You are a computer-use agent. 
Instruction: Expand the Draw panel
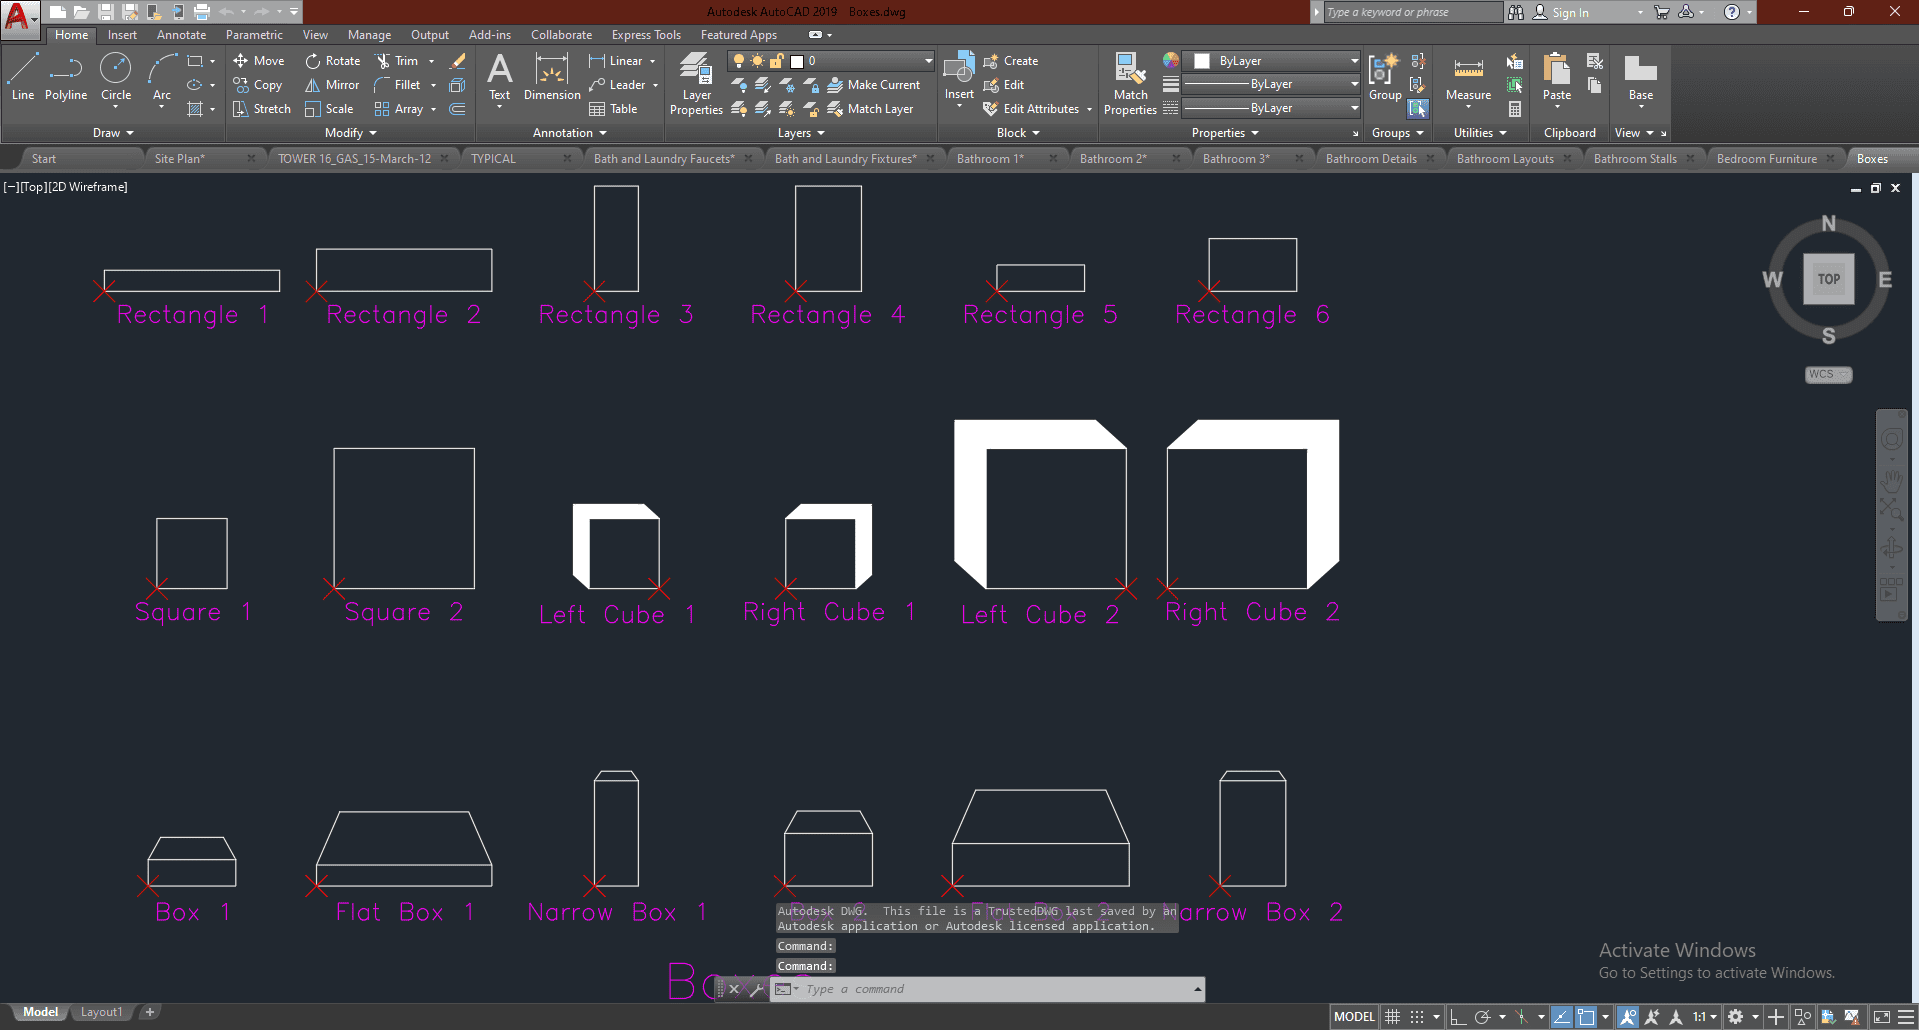click(112, 133)
